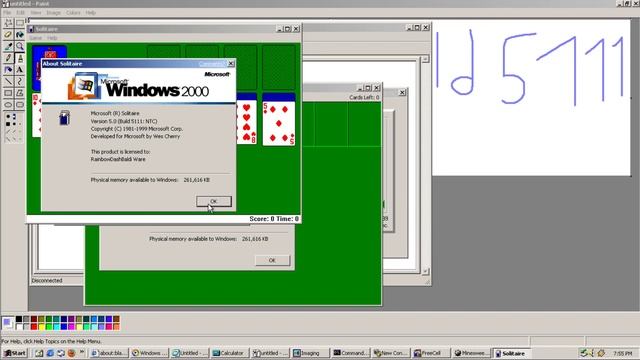Click the system tray clock
The width and height of the screenshot is (640, 360).
[x=622, y=353]
